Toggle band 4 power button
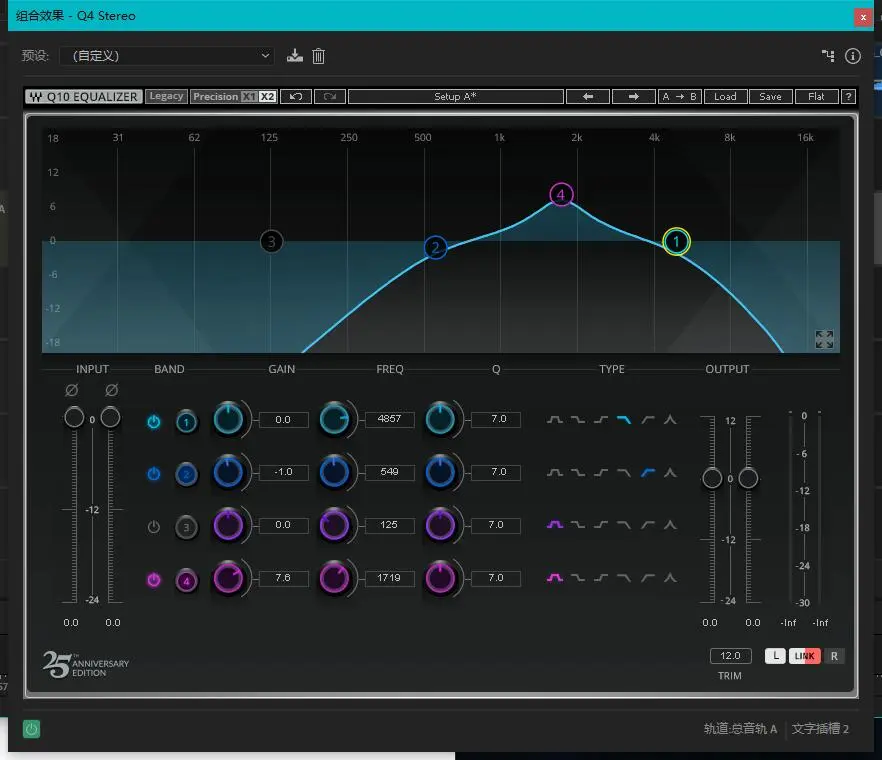 point(154,579)
